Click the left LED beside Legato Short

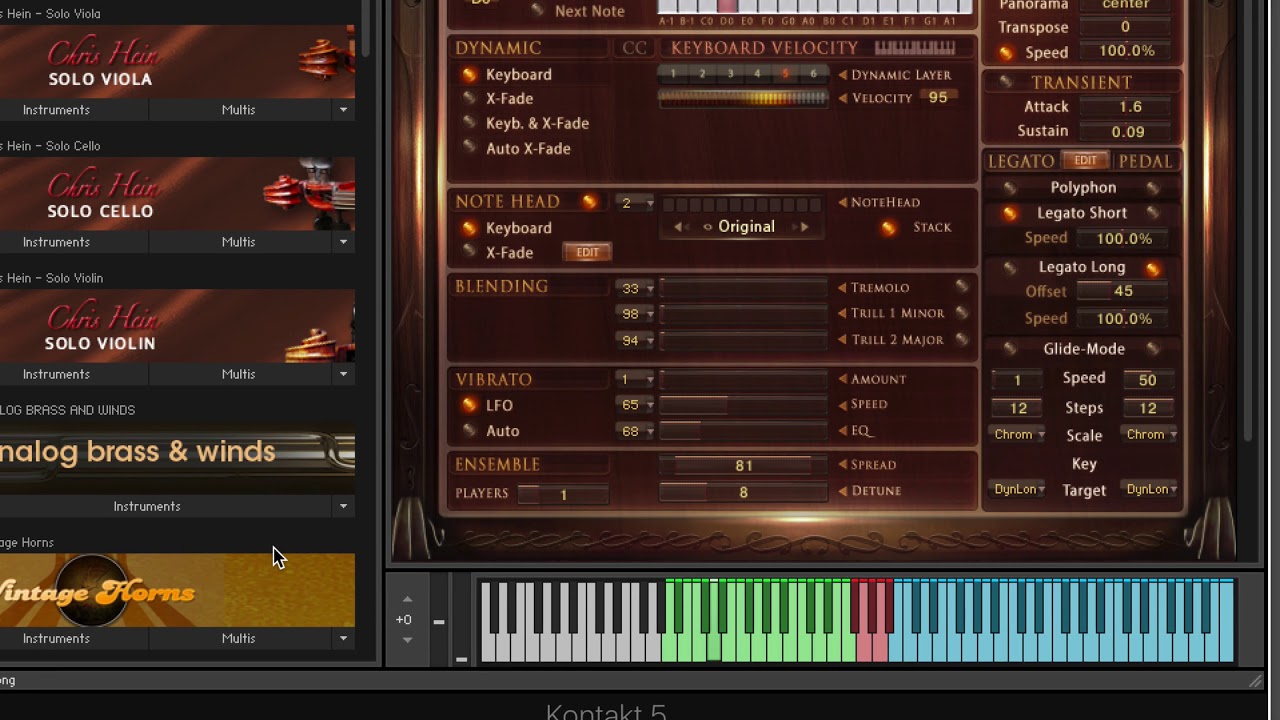point(1009,213)
